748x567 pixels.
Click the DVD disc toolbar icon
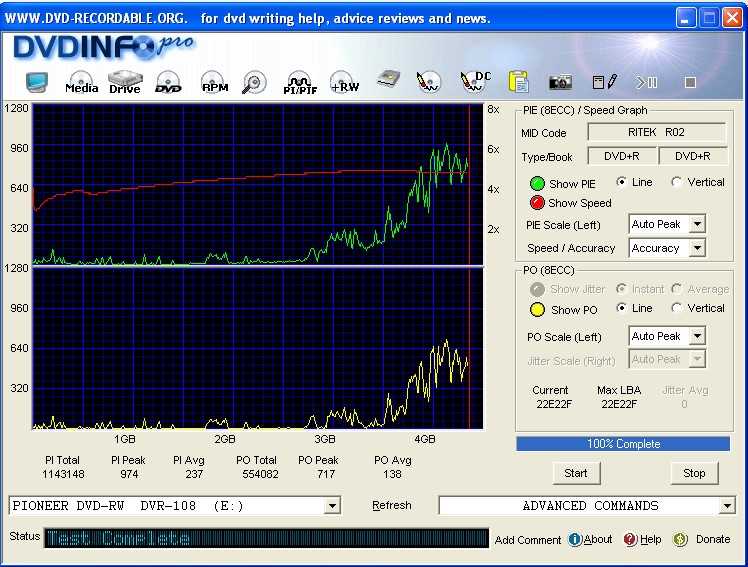(168, 83)
